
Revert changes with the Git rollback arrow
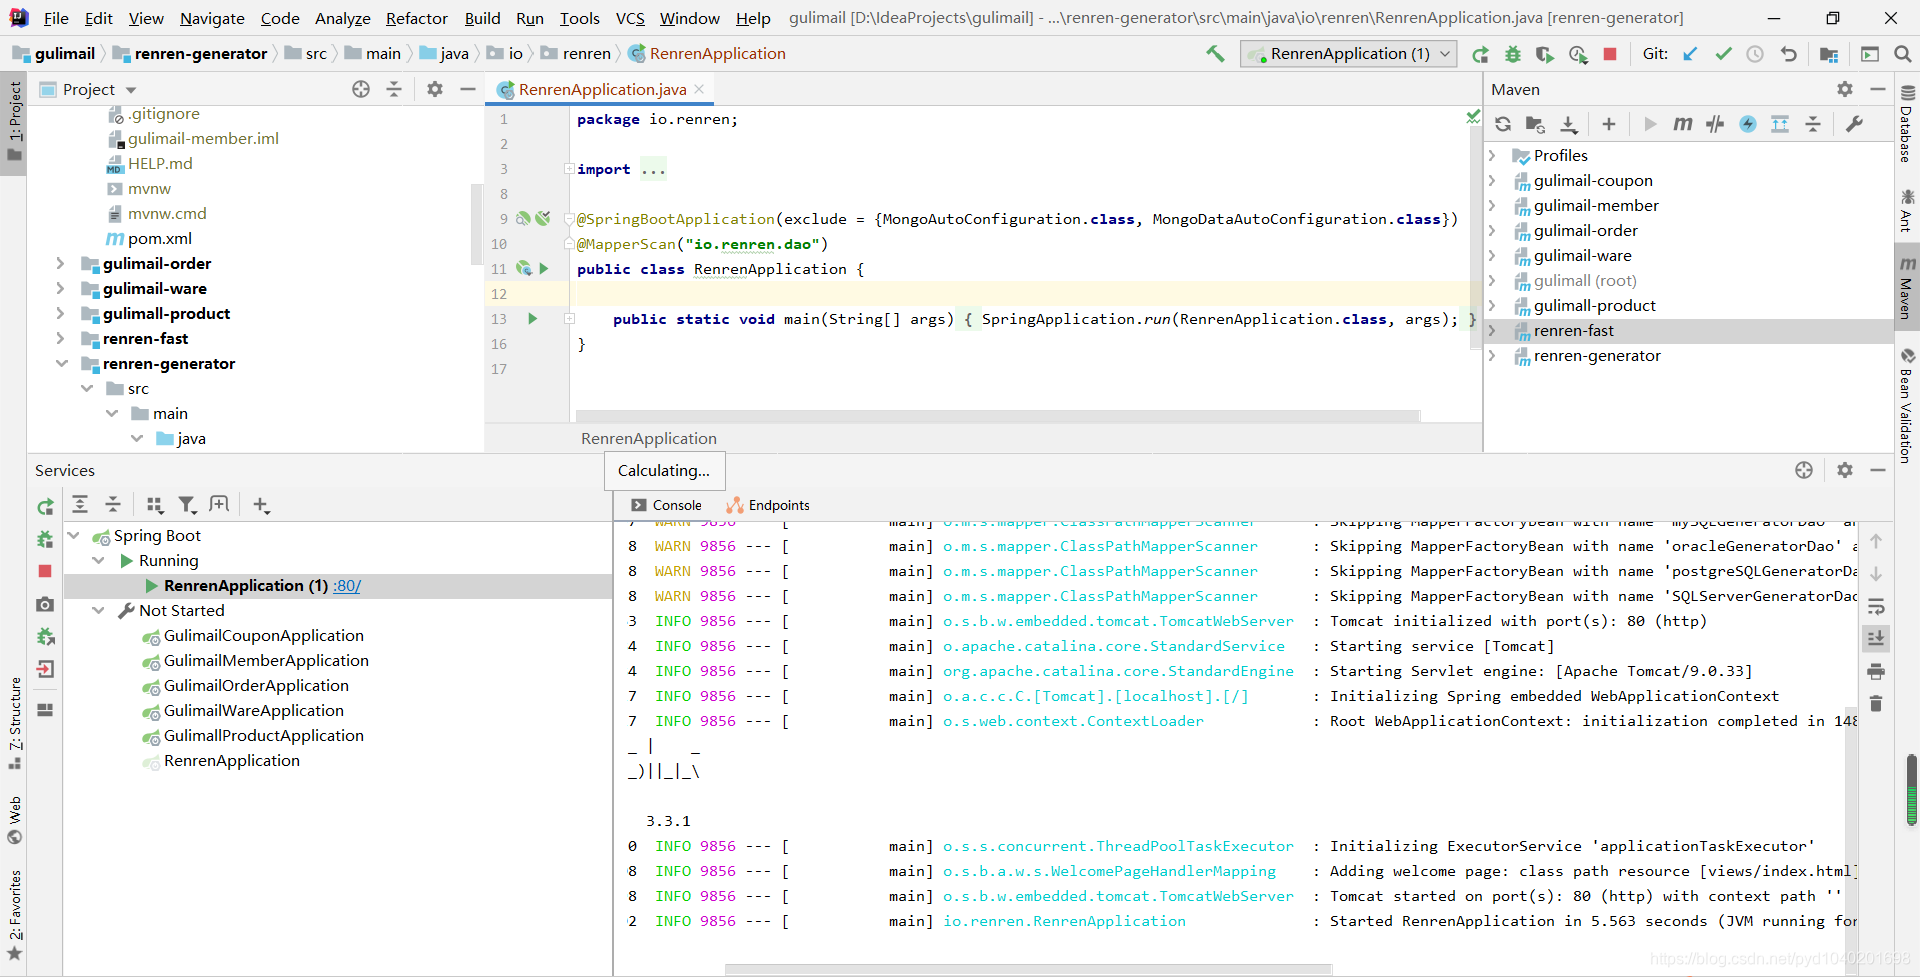point(1789,54)
